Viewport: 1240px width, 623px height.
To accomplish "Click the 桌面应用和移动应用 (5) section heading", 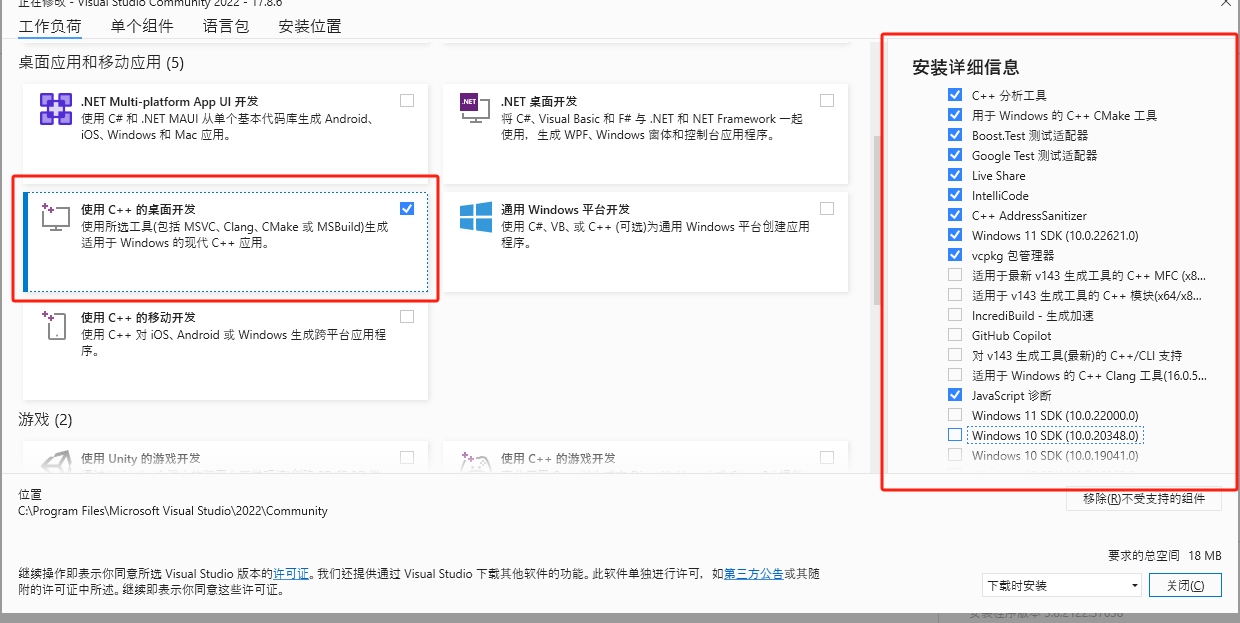I will (x=102, y=63).
